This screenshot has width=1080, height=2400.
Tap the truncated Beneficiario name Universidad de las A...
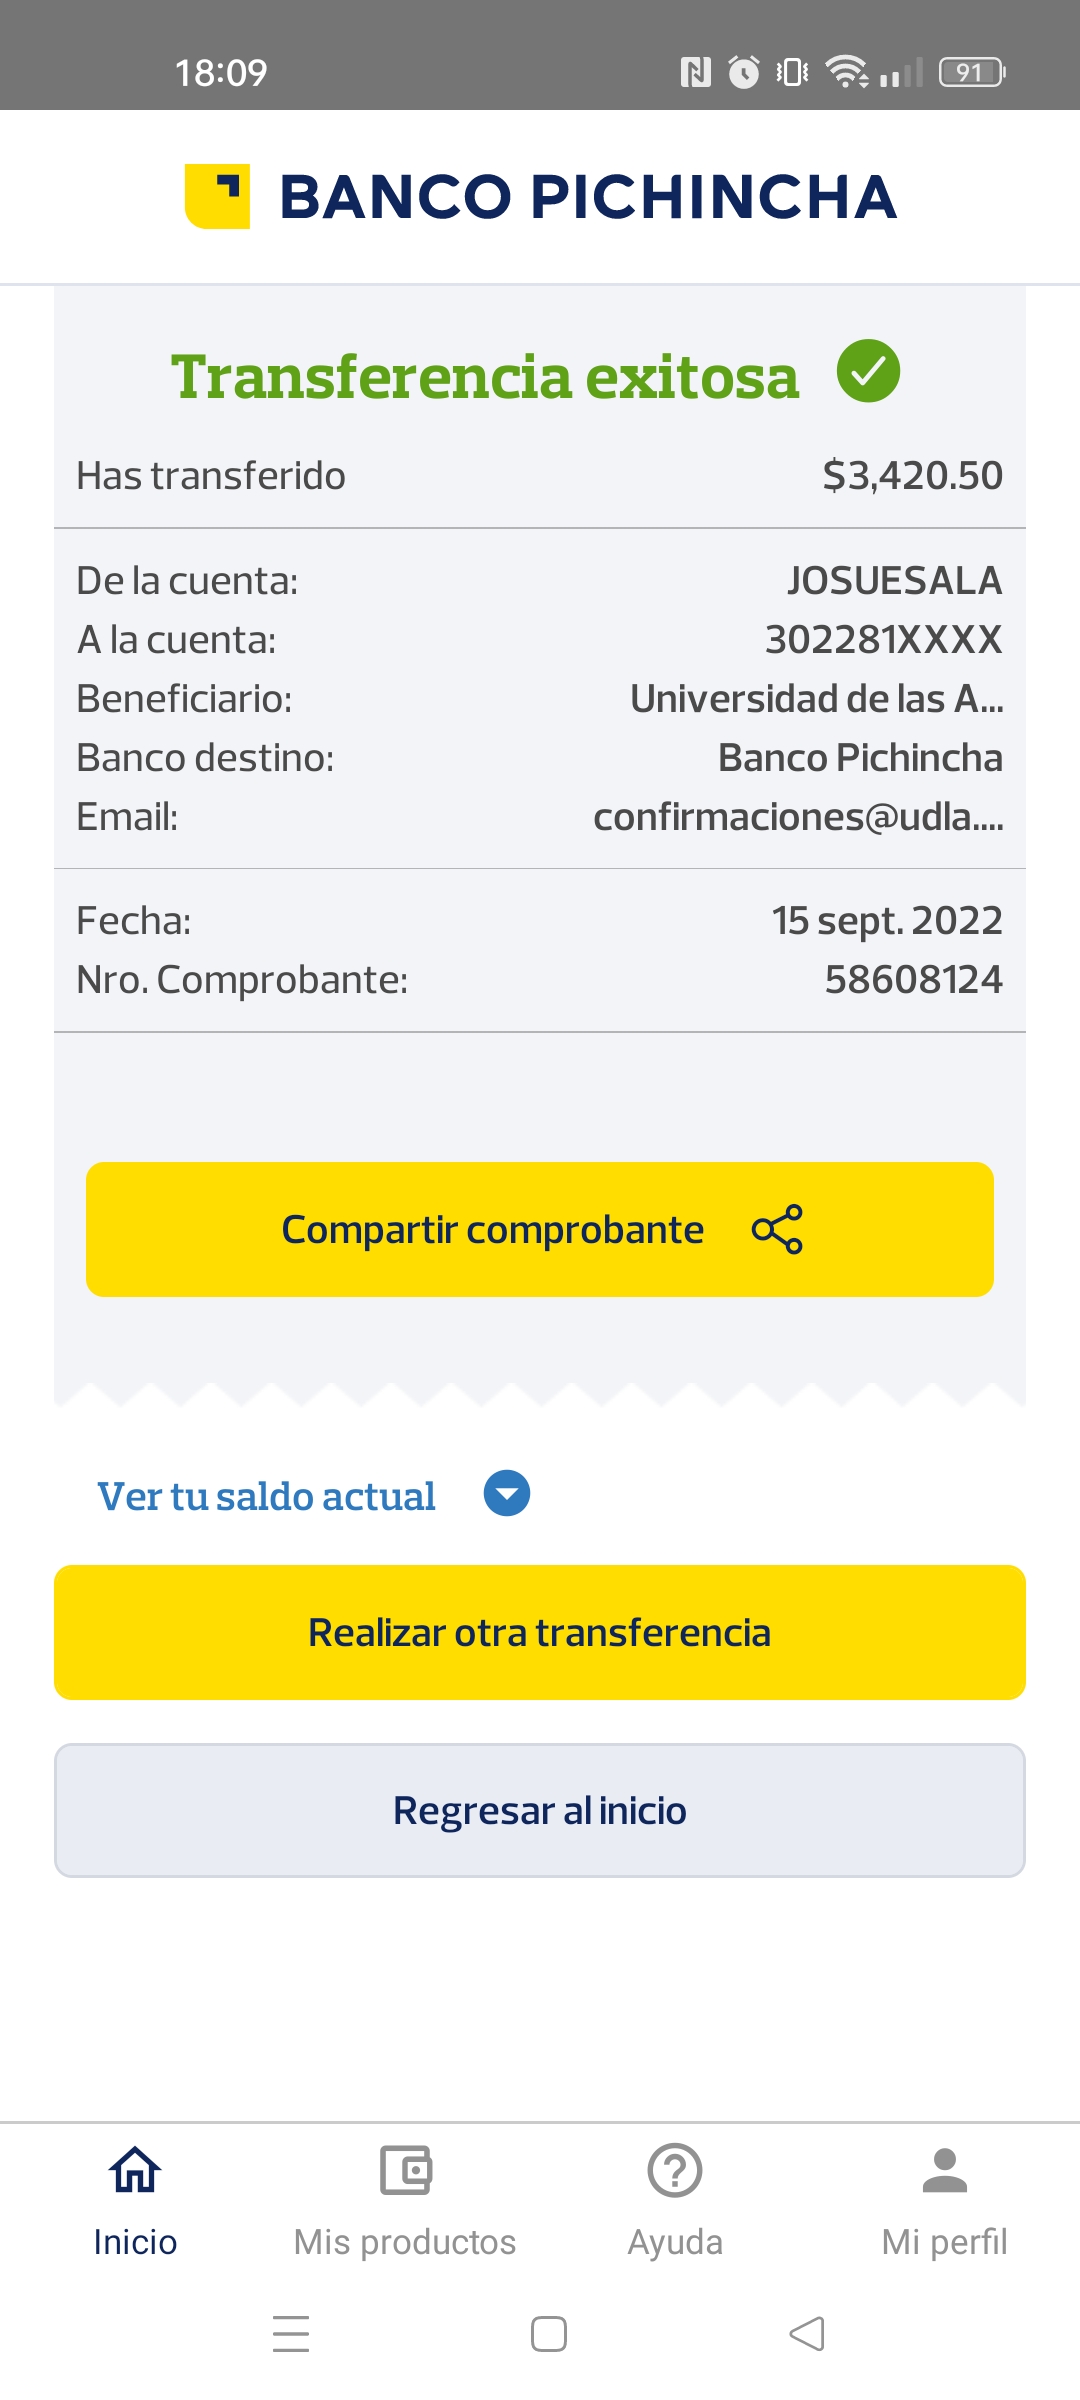point(816,699)
